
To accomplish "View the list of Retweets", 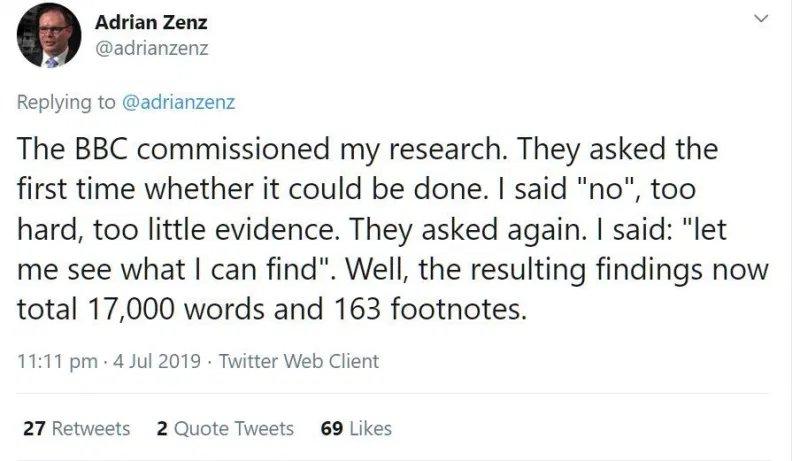I will tap(91, 428).
